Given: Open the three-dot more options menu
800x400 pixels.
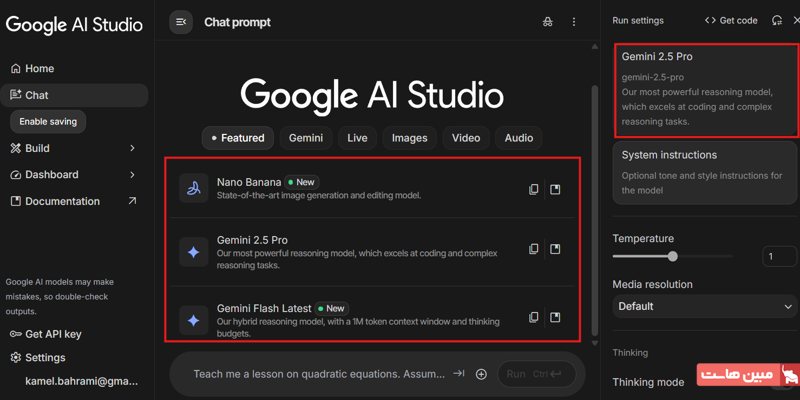Looking at the screenshot, I should pyautogui.click(x=574, y=22).
